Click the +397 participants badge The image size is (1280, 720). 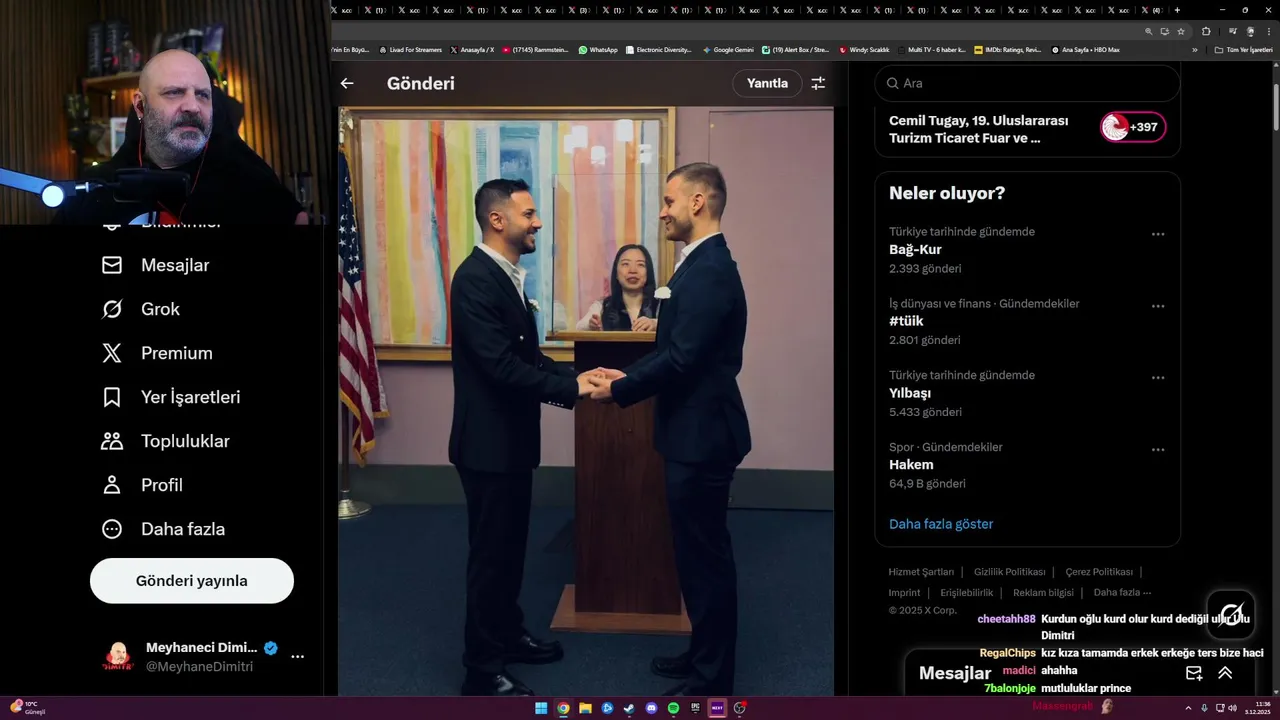click(x=1133, y=127)
